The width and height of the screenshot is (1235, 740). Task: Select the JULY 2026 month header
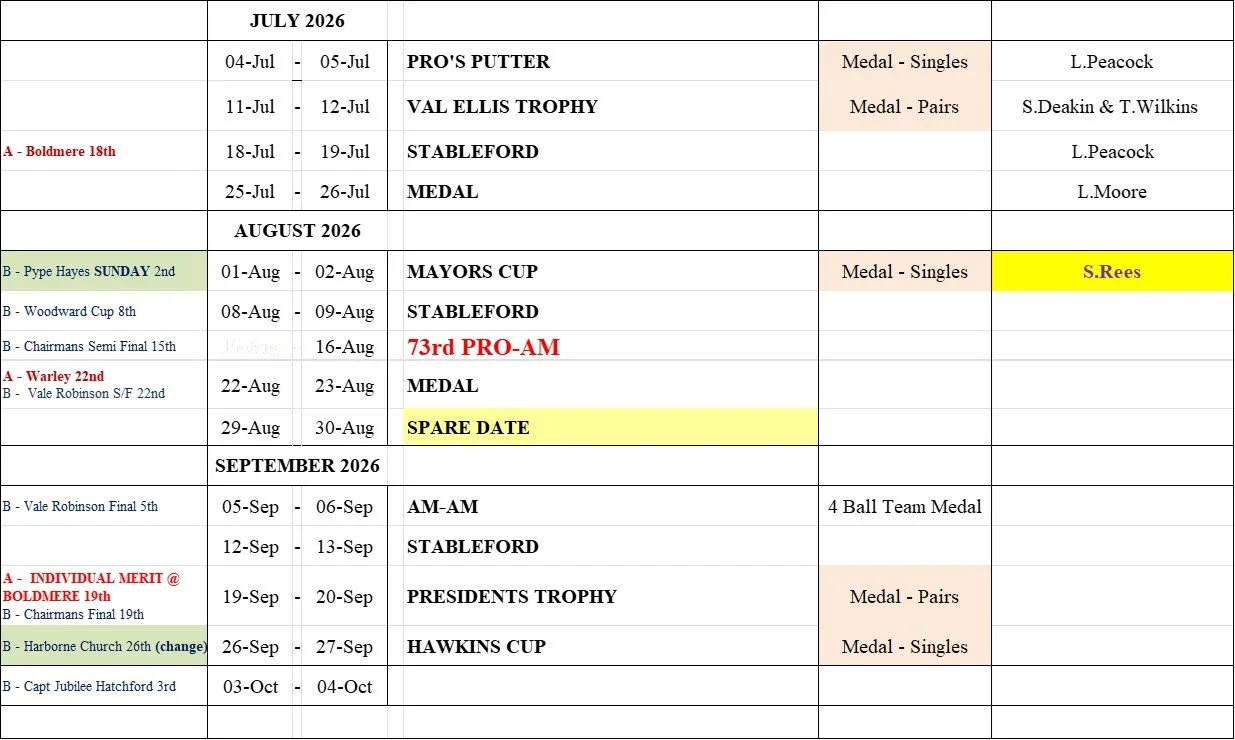pyautogui.click(x=297, y=21)
